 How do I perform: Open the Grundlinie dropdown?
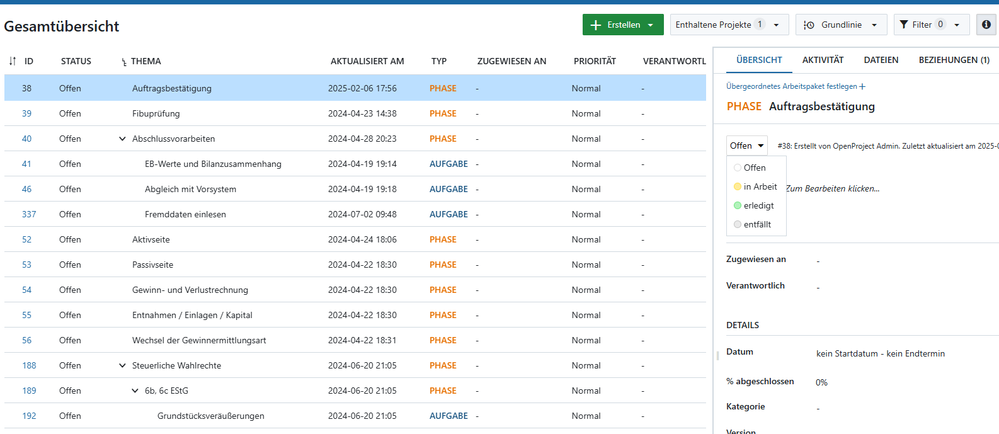click(x=841, y=25)
